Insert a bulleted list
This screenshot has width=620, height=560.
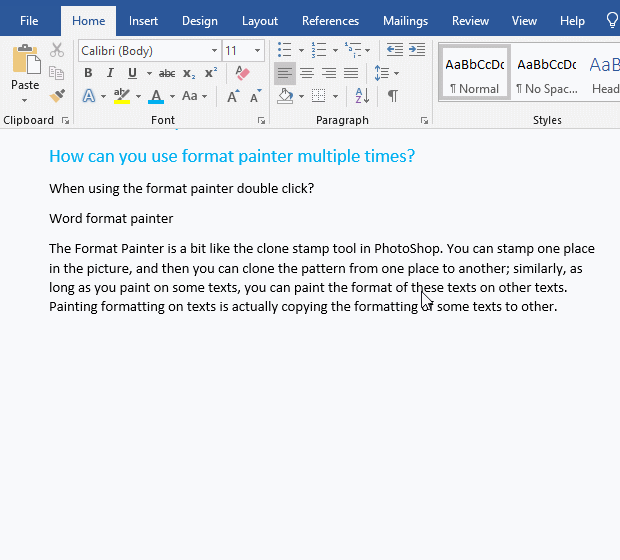[284, 50]
